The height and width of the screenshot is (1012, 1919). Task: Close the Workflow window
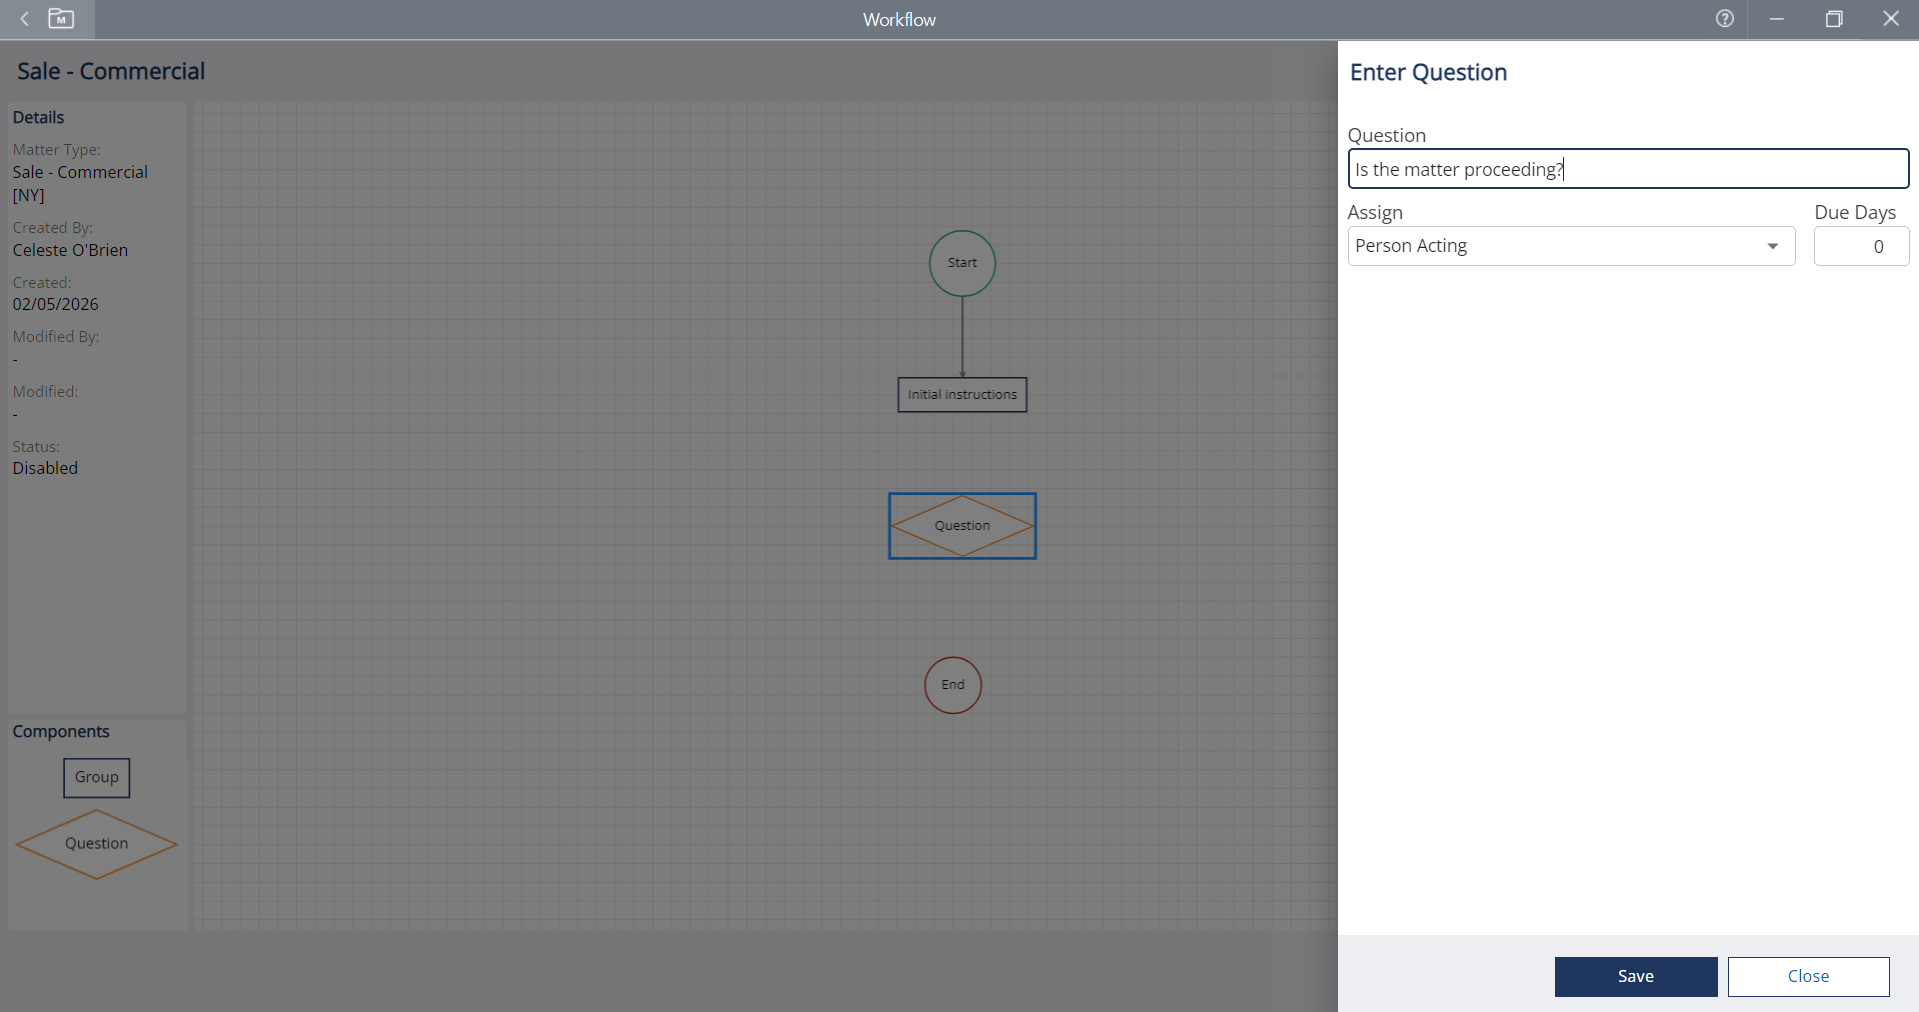pos(1891,19)
